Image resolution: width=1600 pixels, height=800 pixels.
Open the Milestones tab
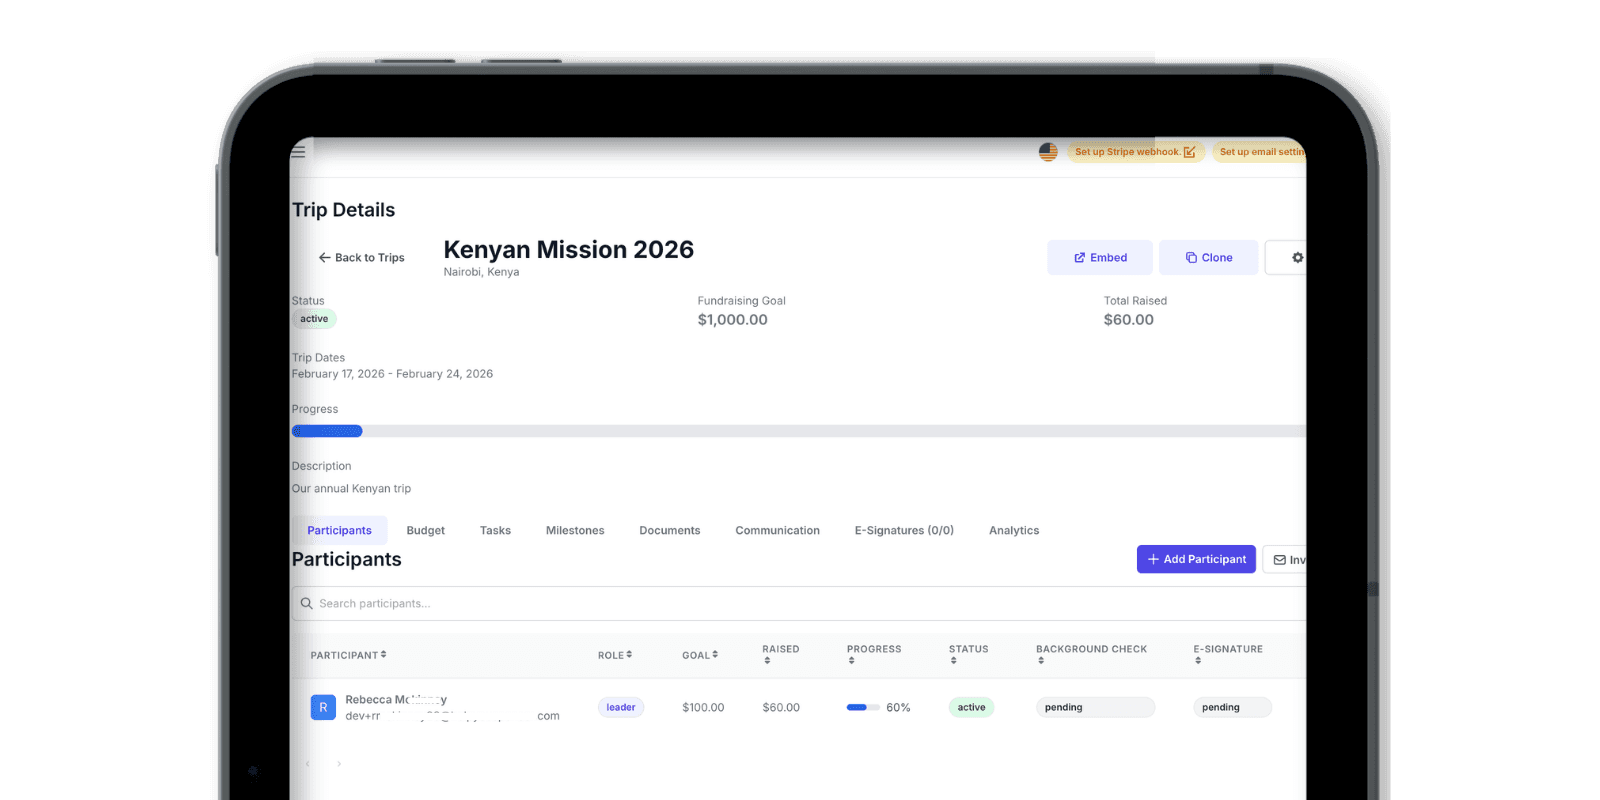pyautogui.click(x=575, y=531)
